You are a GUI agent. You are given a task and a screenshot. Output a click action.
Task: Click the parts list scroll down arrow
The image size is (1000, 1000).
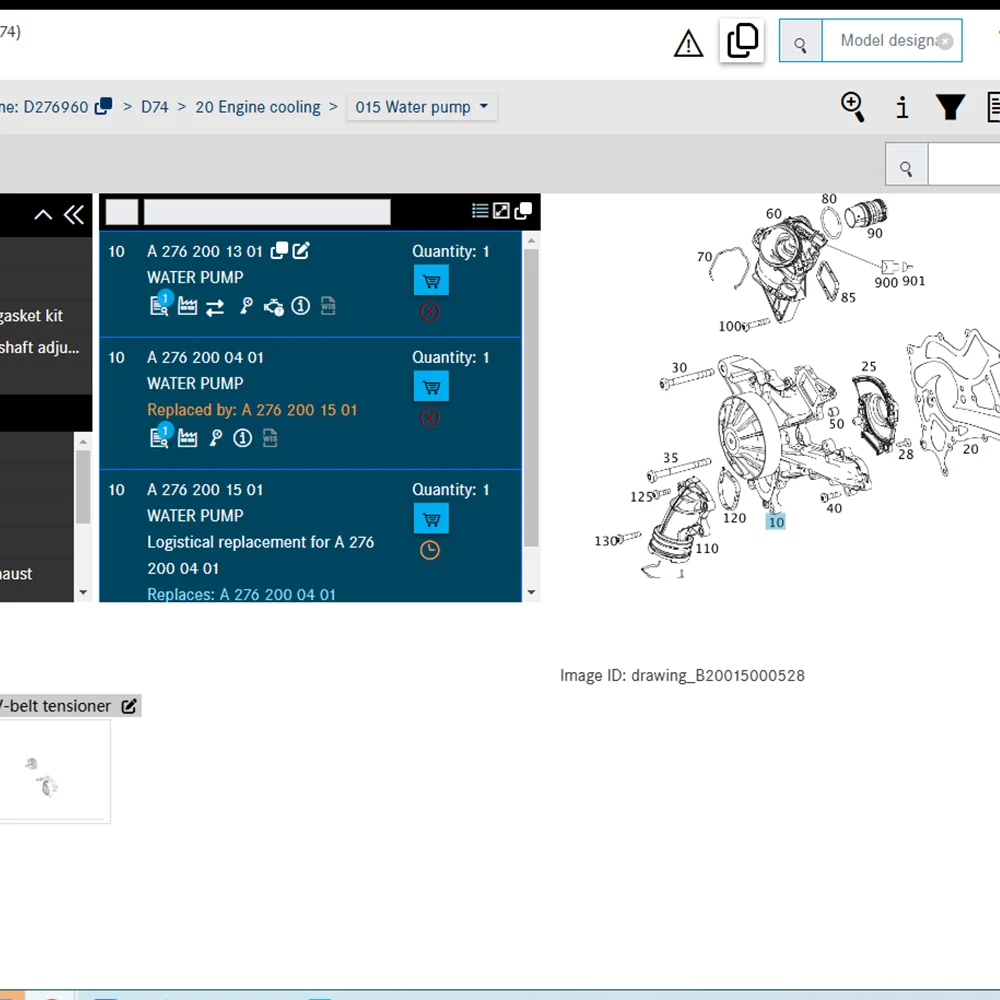531,592
